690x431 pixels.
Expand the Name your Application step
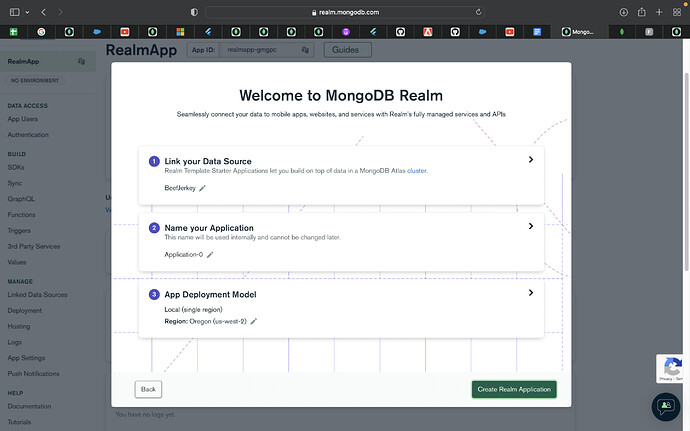click(x=530, y=226)
